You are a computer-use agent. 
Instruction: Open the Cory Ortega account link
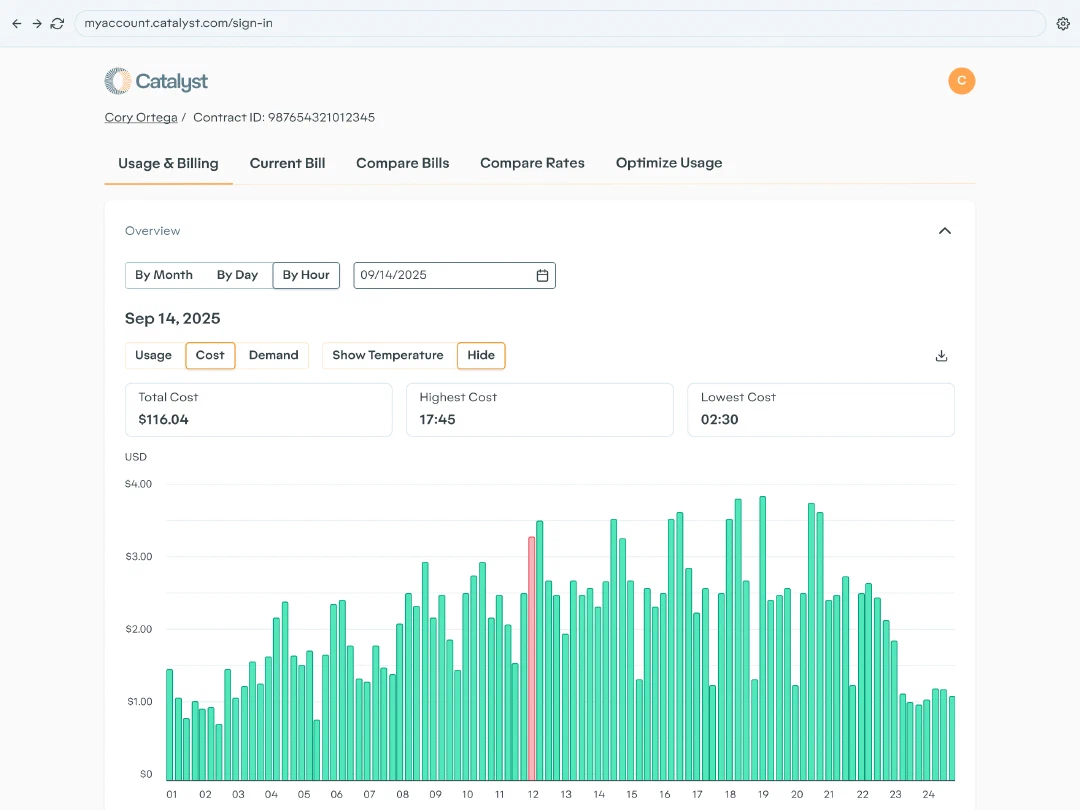click(141, 118)
